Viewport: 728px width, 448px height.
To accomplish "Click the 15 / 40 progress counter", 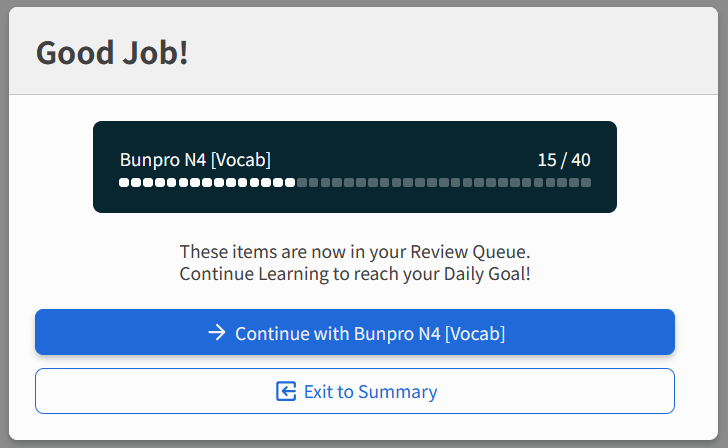I will pos(563,160).
